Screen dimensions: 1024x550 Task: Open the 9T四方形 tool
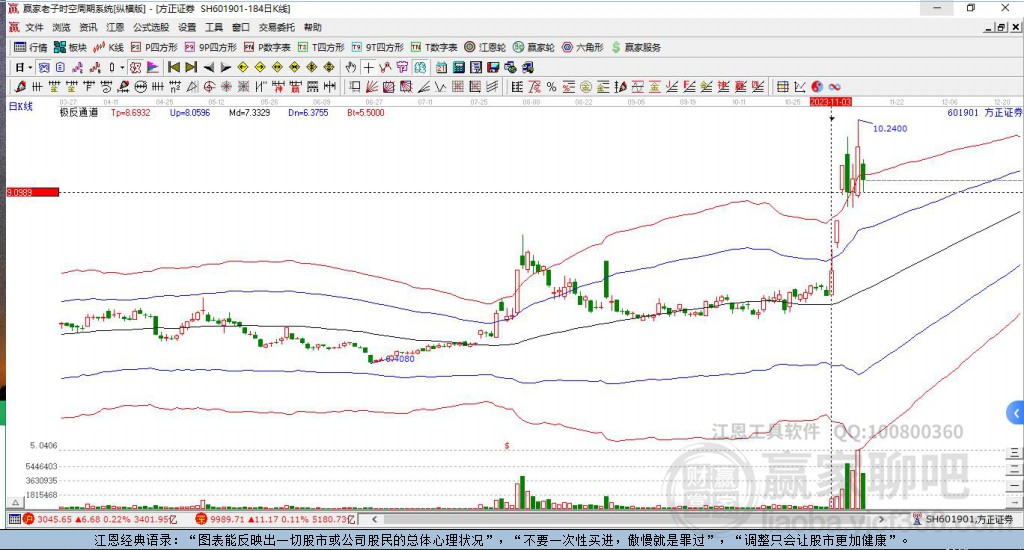(377, 47)
